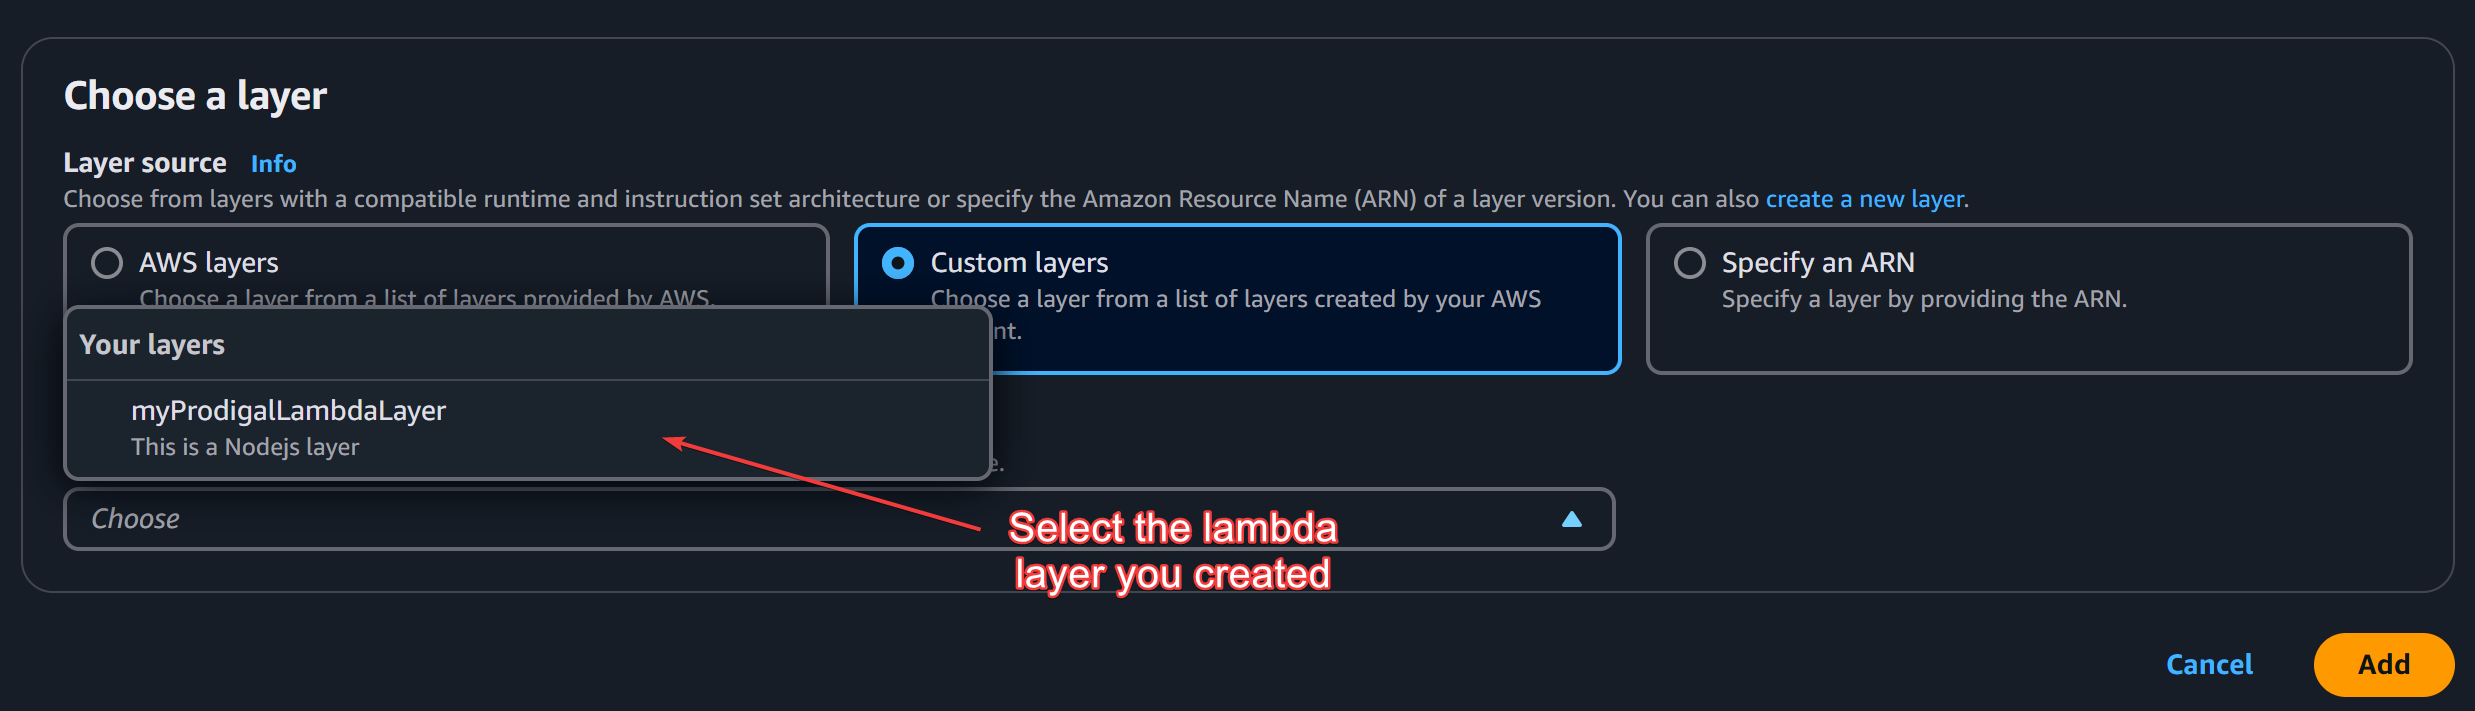Collapse the layer list with the triangle arrow

point(1571,519)
